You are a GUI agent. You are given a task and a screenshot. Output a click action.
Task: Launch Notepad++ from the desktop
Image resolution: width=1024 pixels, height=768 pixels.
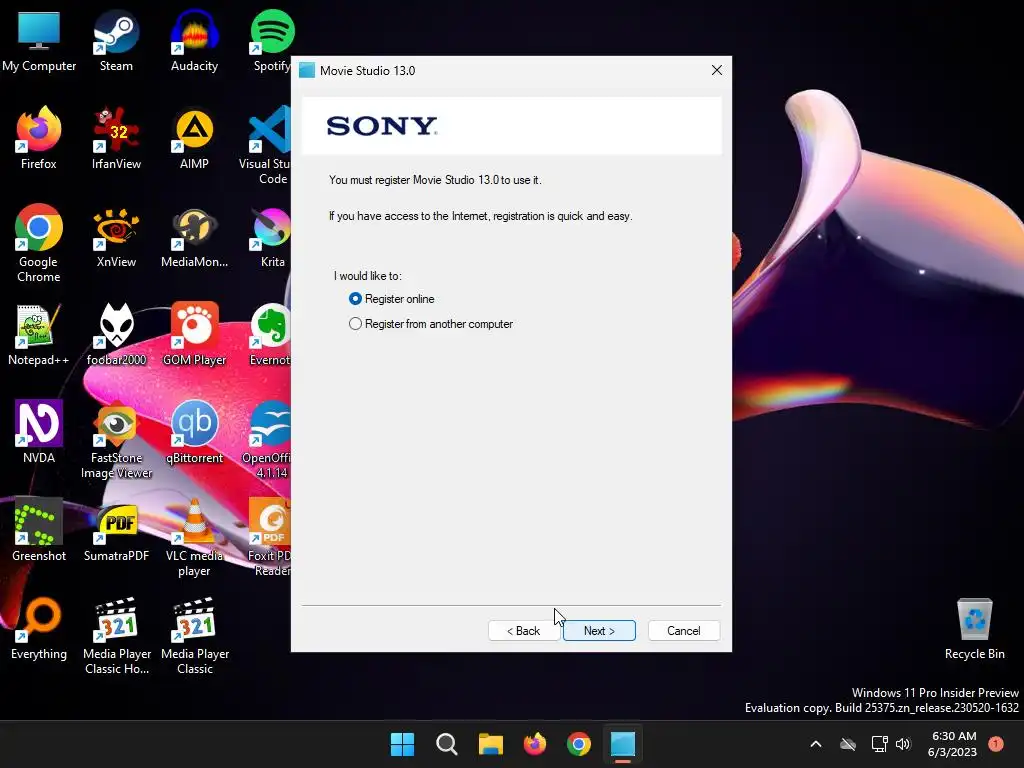pyautogui.click(x=39, y=335)
